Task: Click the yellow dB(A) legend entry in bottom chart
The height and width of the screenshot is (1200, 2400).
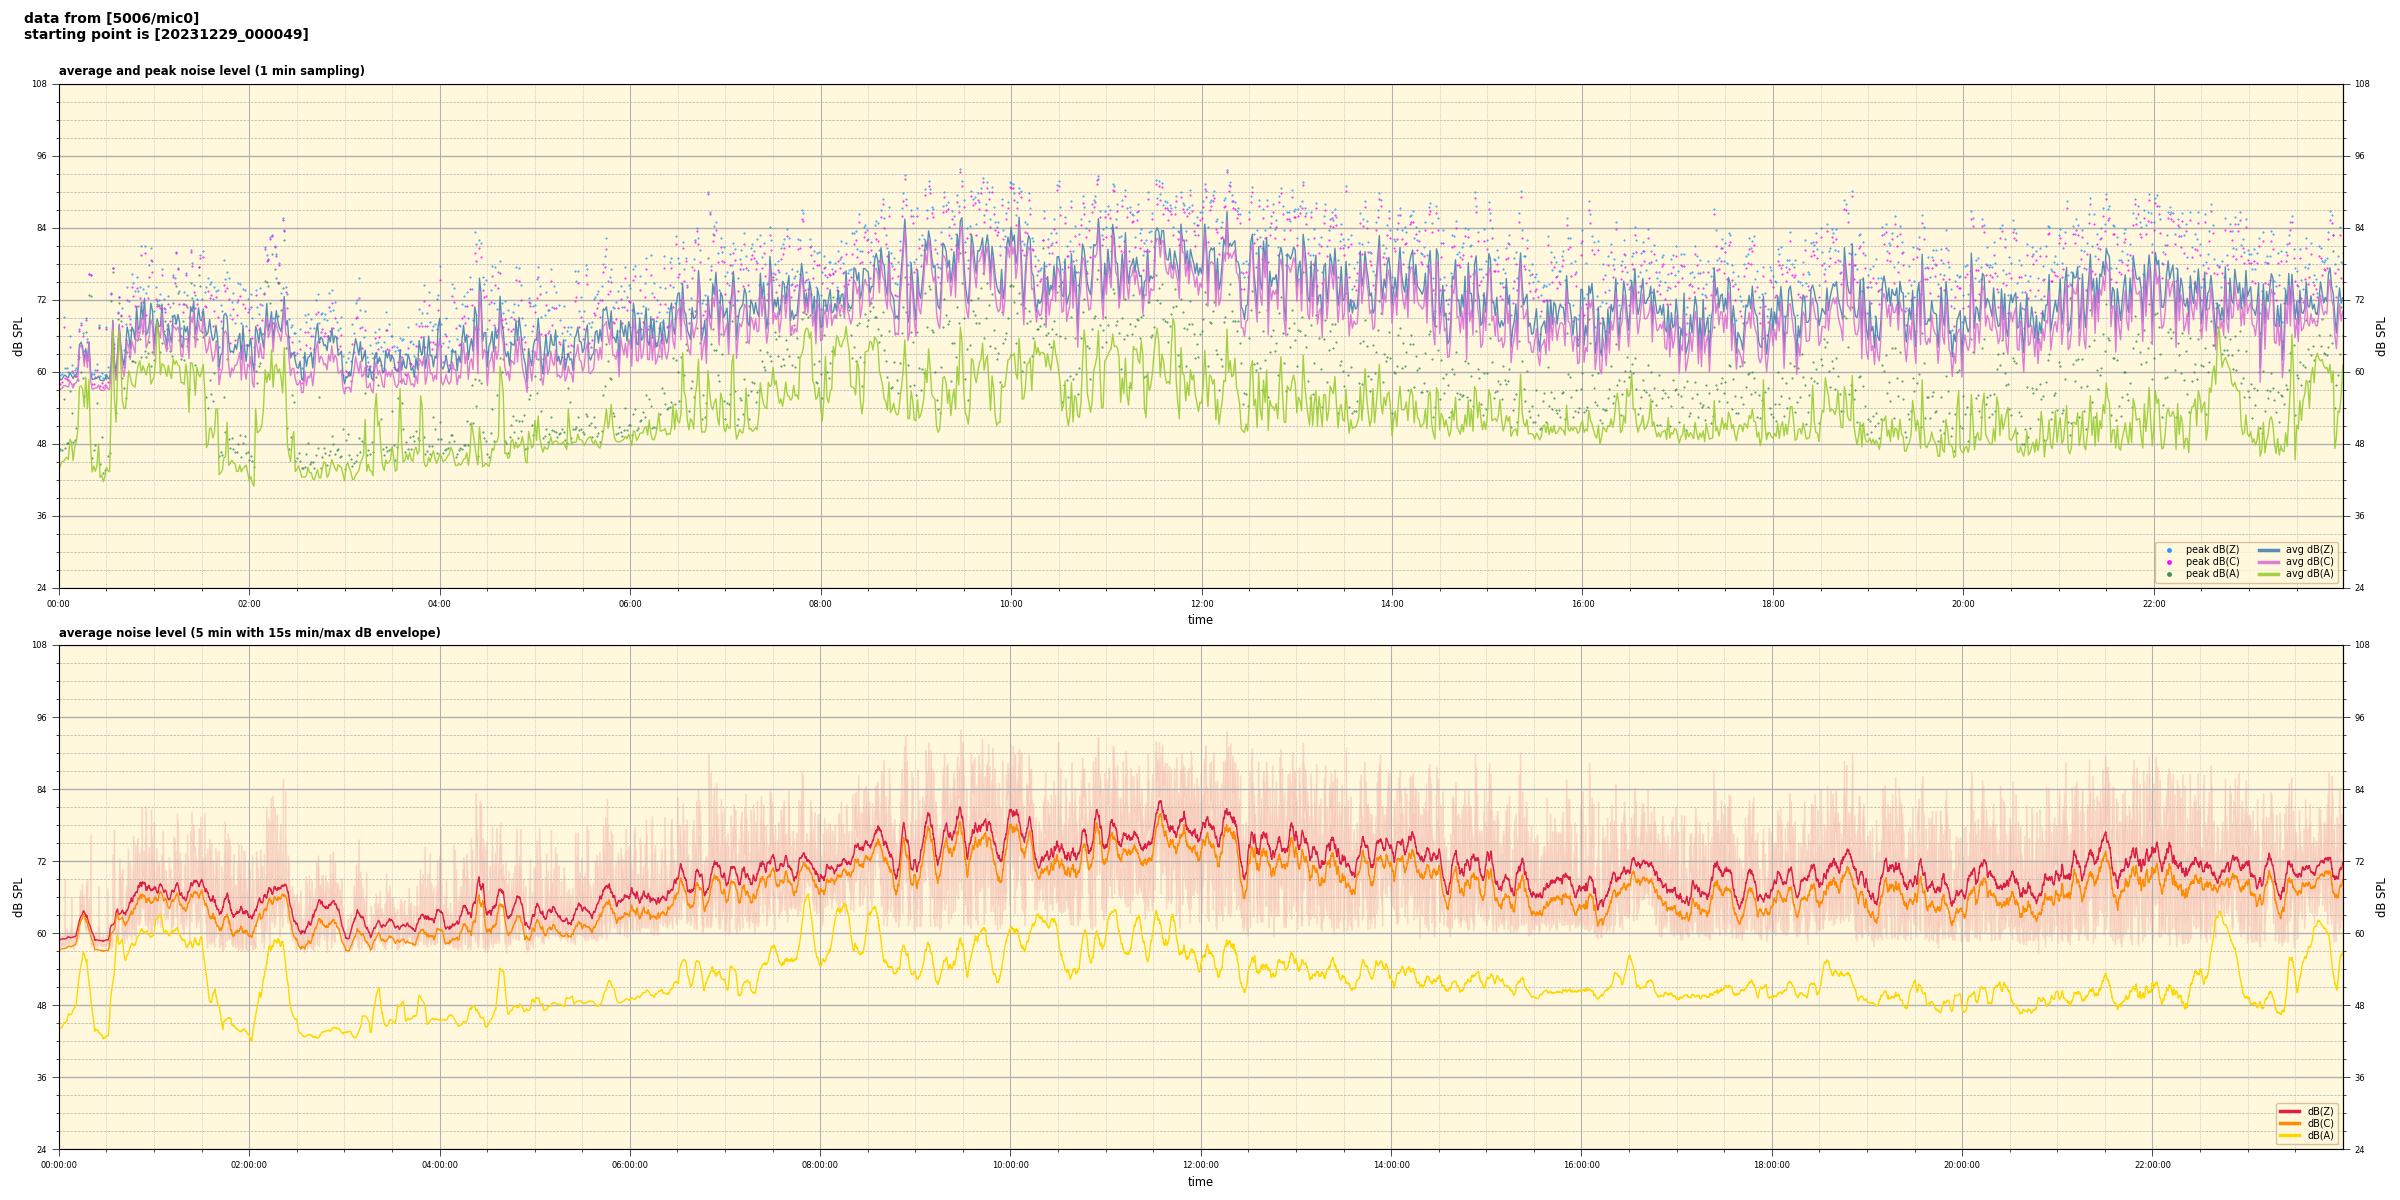Action: click(2290, 1135)
